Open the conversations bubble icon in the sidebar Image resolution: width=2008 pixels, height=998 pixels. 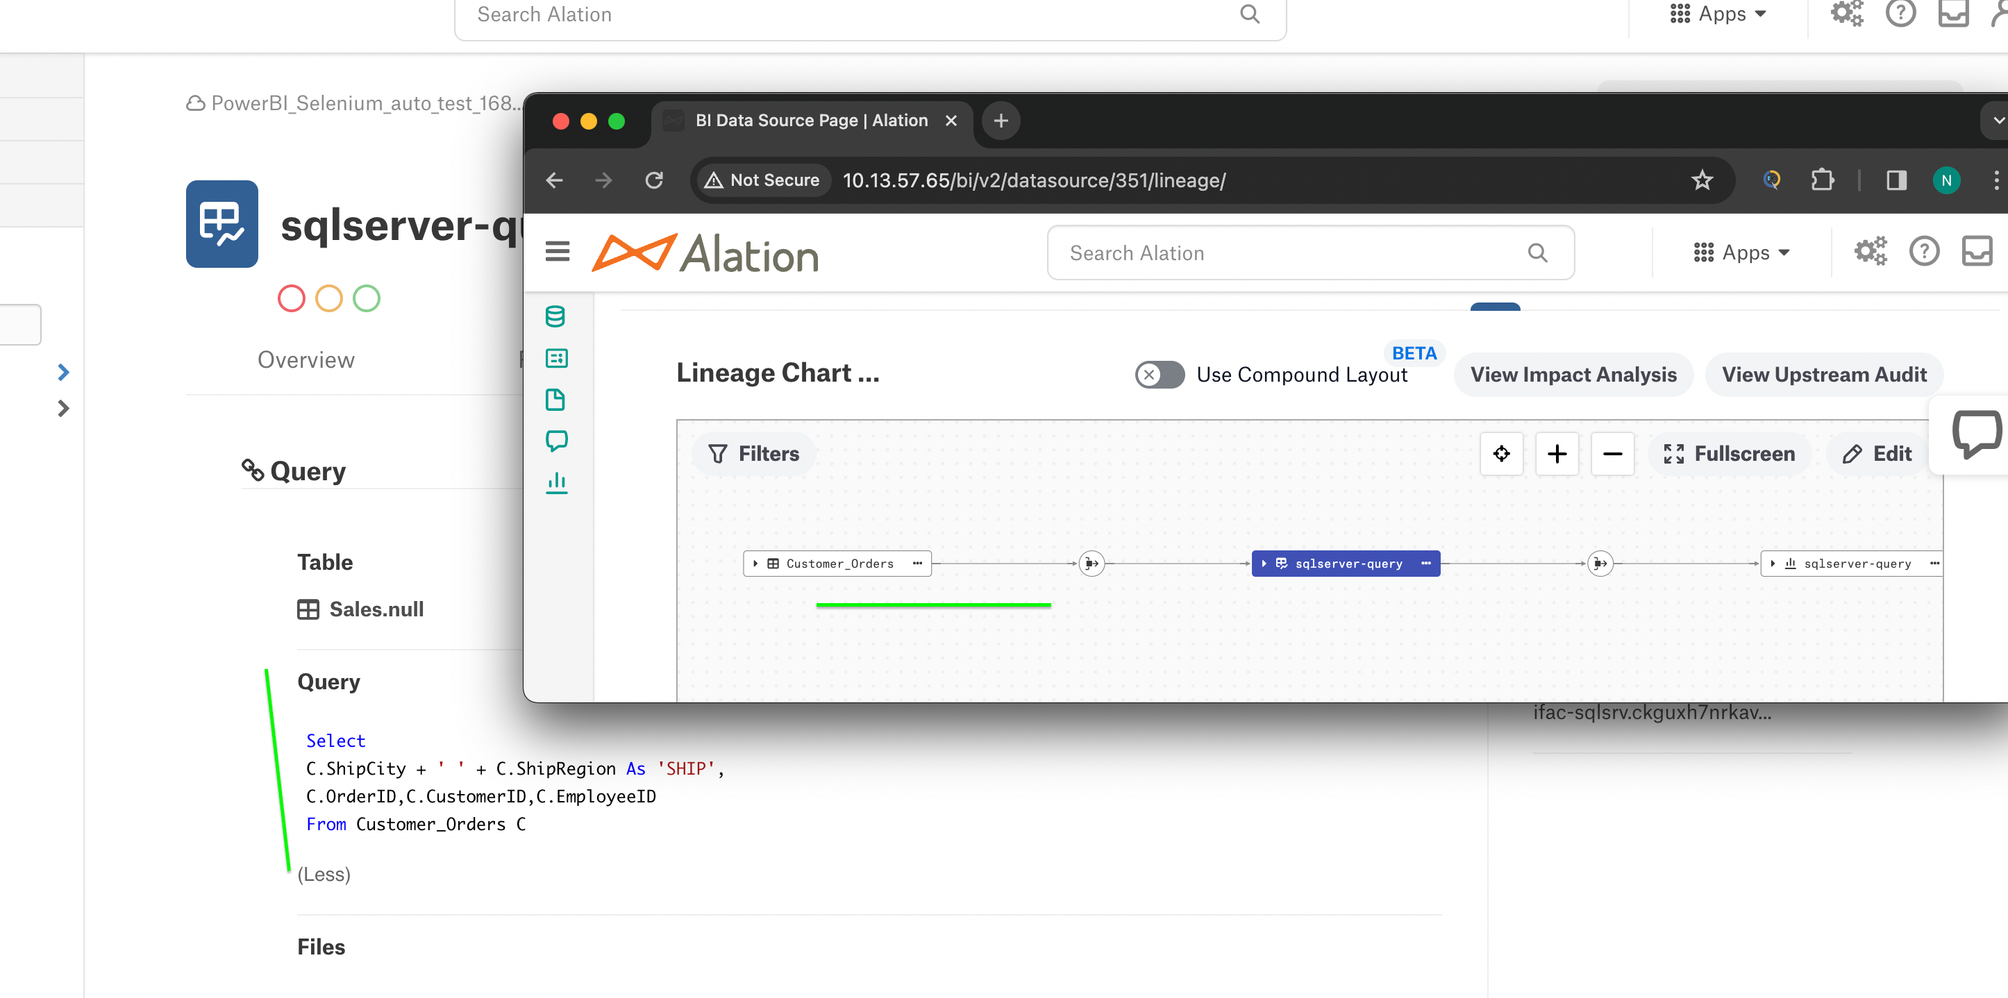click(556, 441)
